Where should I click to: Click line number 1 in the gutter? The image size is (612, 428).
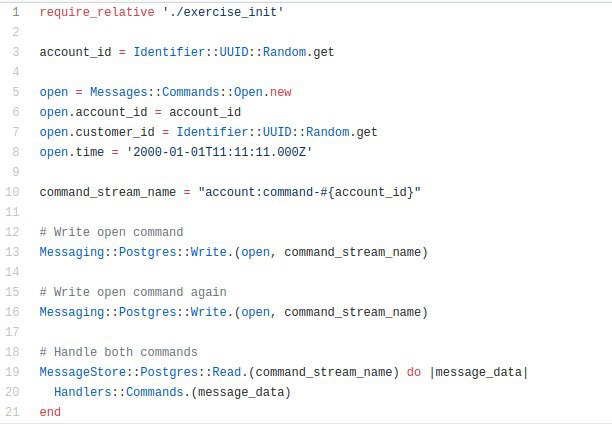point(15,12)
